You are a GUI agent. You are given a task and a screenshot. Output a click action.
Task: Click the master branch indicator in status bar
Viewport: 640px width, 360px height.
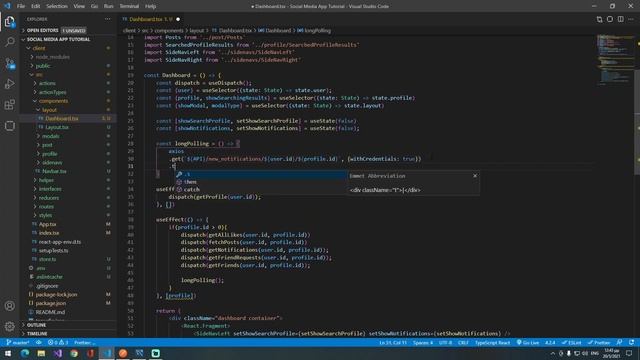pos(18,342)
